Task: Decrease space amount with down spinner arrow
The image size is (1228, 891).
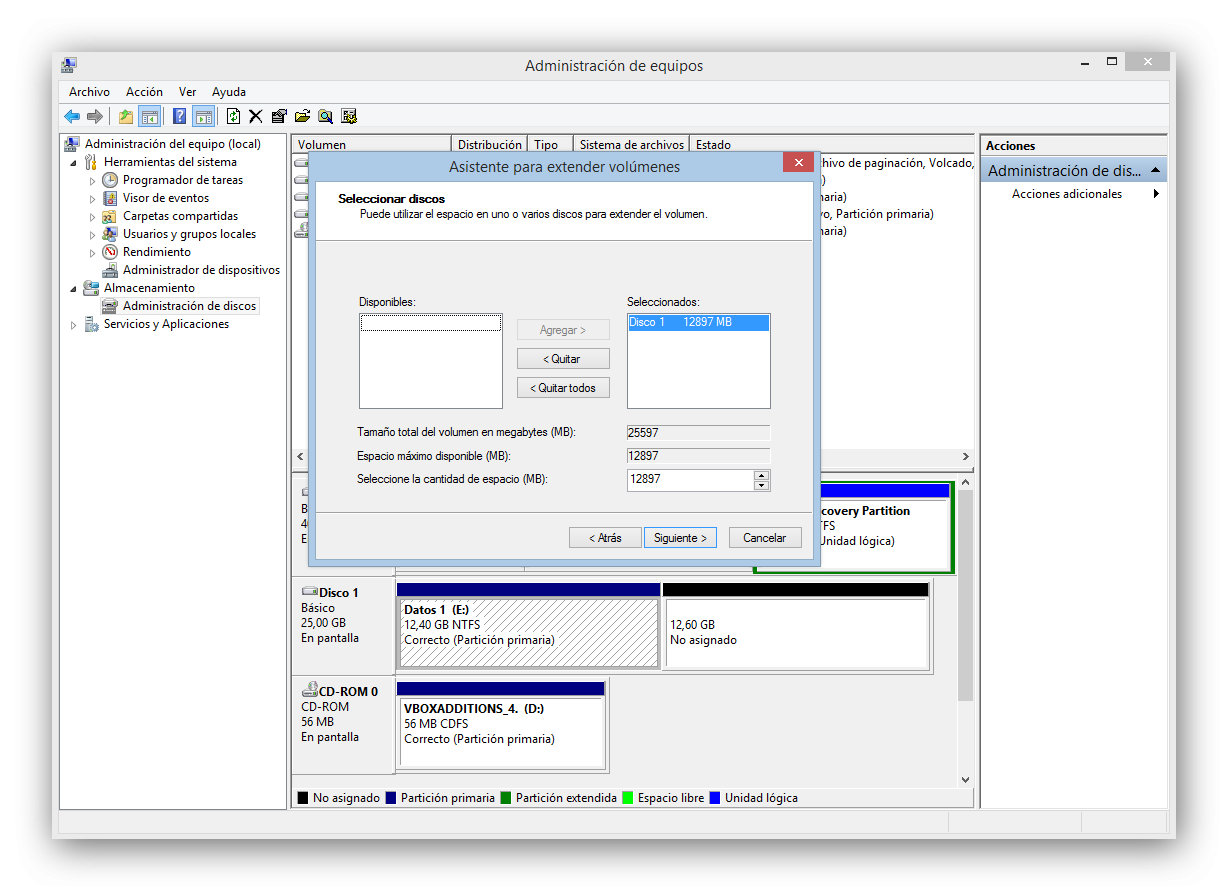Action: (x=762, y=486)
